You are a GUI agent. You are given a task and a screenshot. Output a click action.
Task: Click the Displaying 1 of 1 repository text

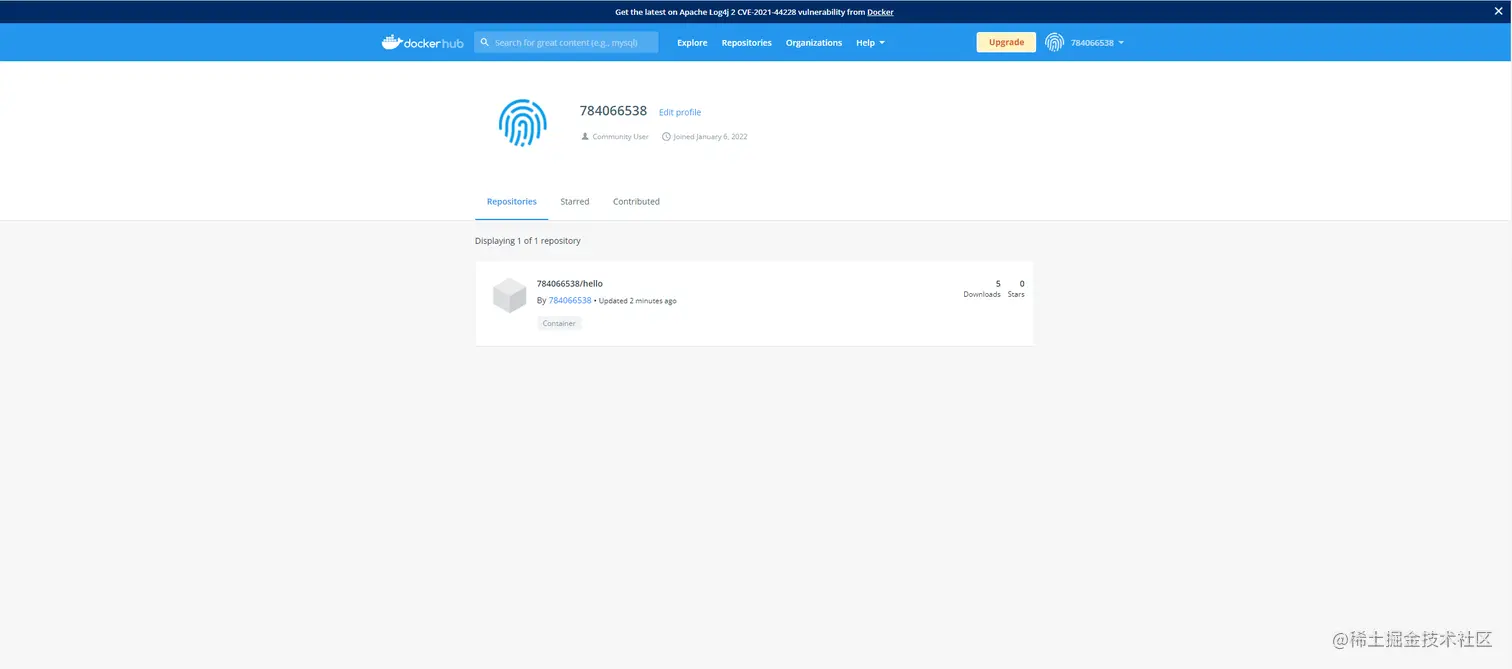click(528, 241)
